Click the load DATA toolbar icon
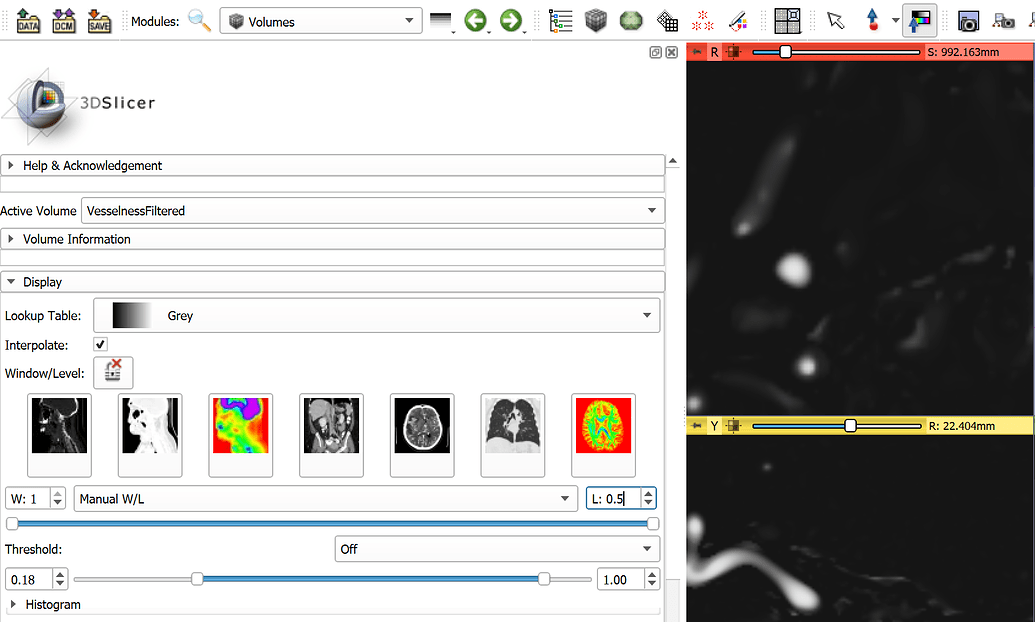This screenshot has width=1035, height=622. click(x=28, y=20)
